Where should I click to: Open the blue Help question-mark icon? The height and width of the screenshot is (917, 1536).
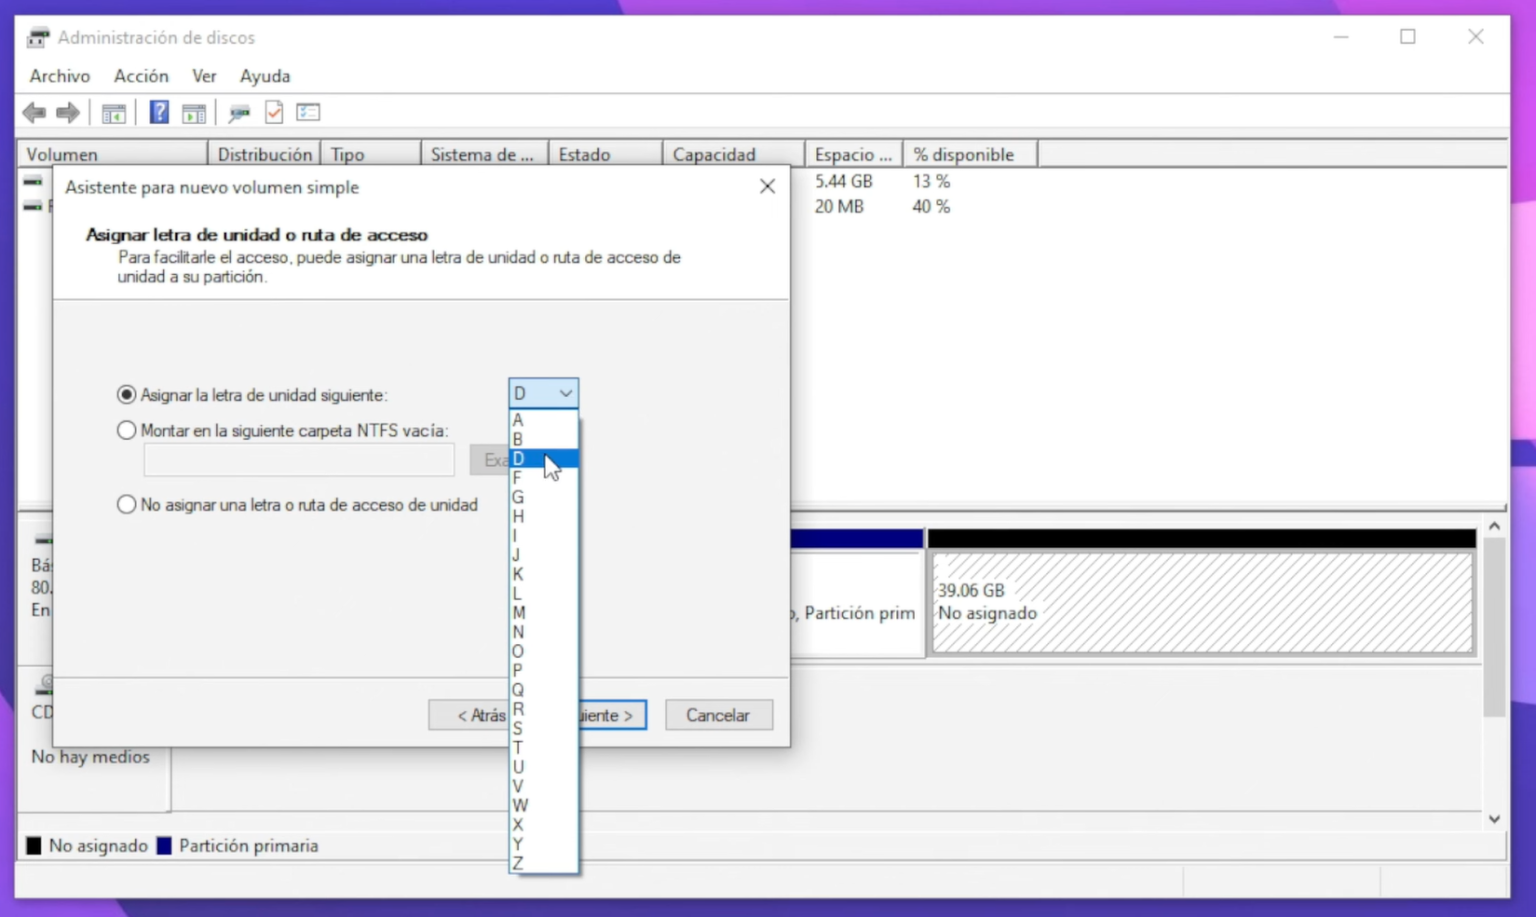tap(159, 112)
